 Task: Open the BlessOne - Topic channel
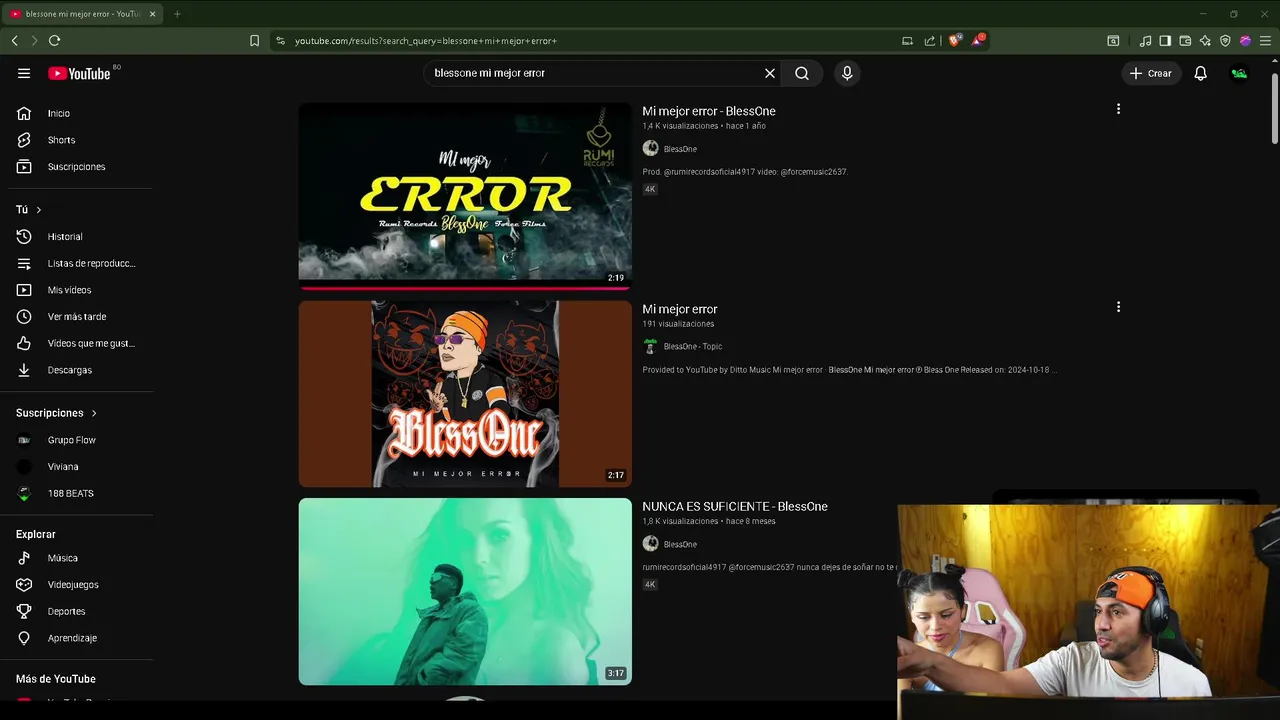[x=692, y=346]
